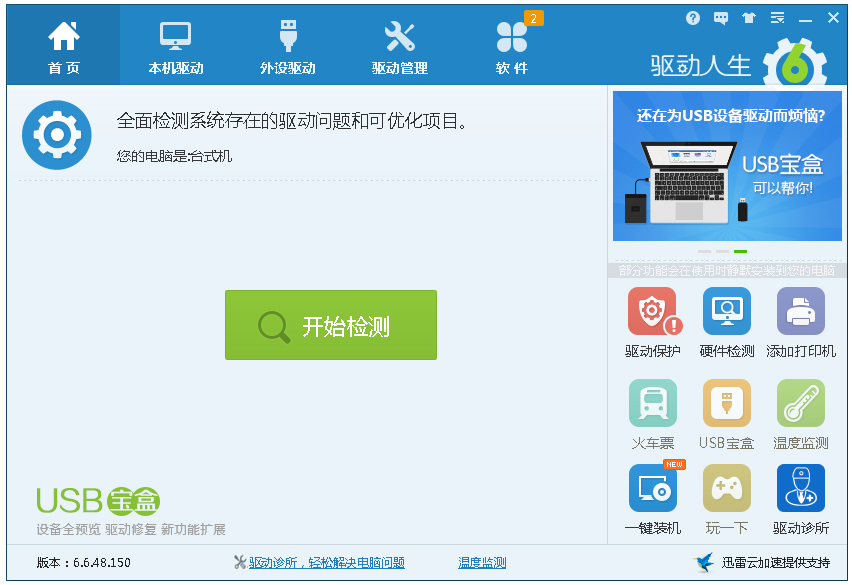
Task: Click the orange badge showing 2 on 软件
Action: (x=534, y=18)
